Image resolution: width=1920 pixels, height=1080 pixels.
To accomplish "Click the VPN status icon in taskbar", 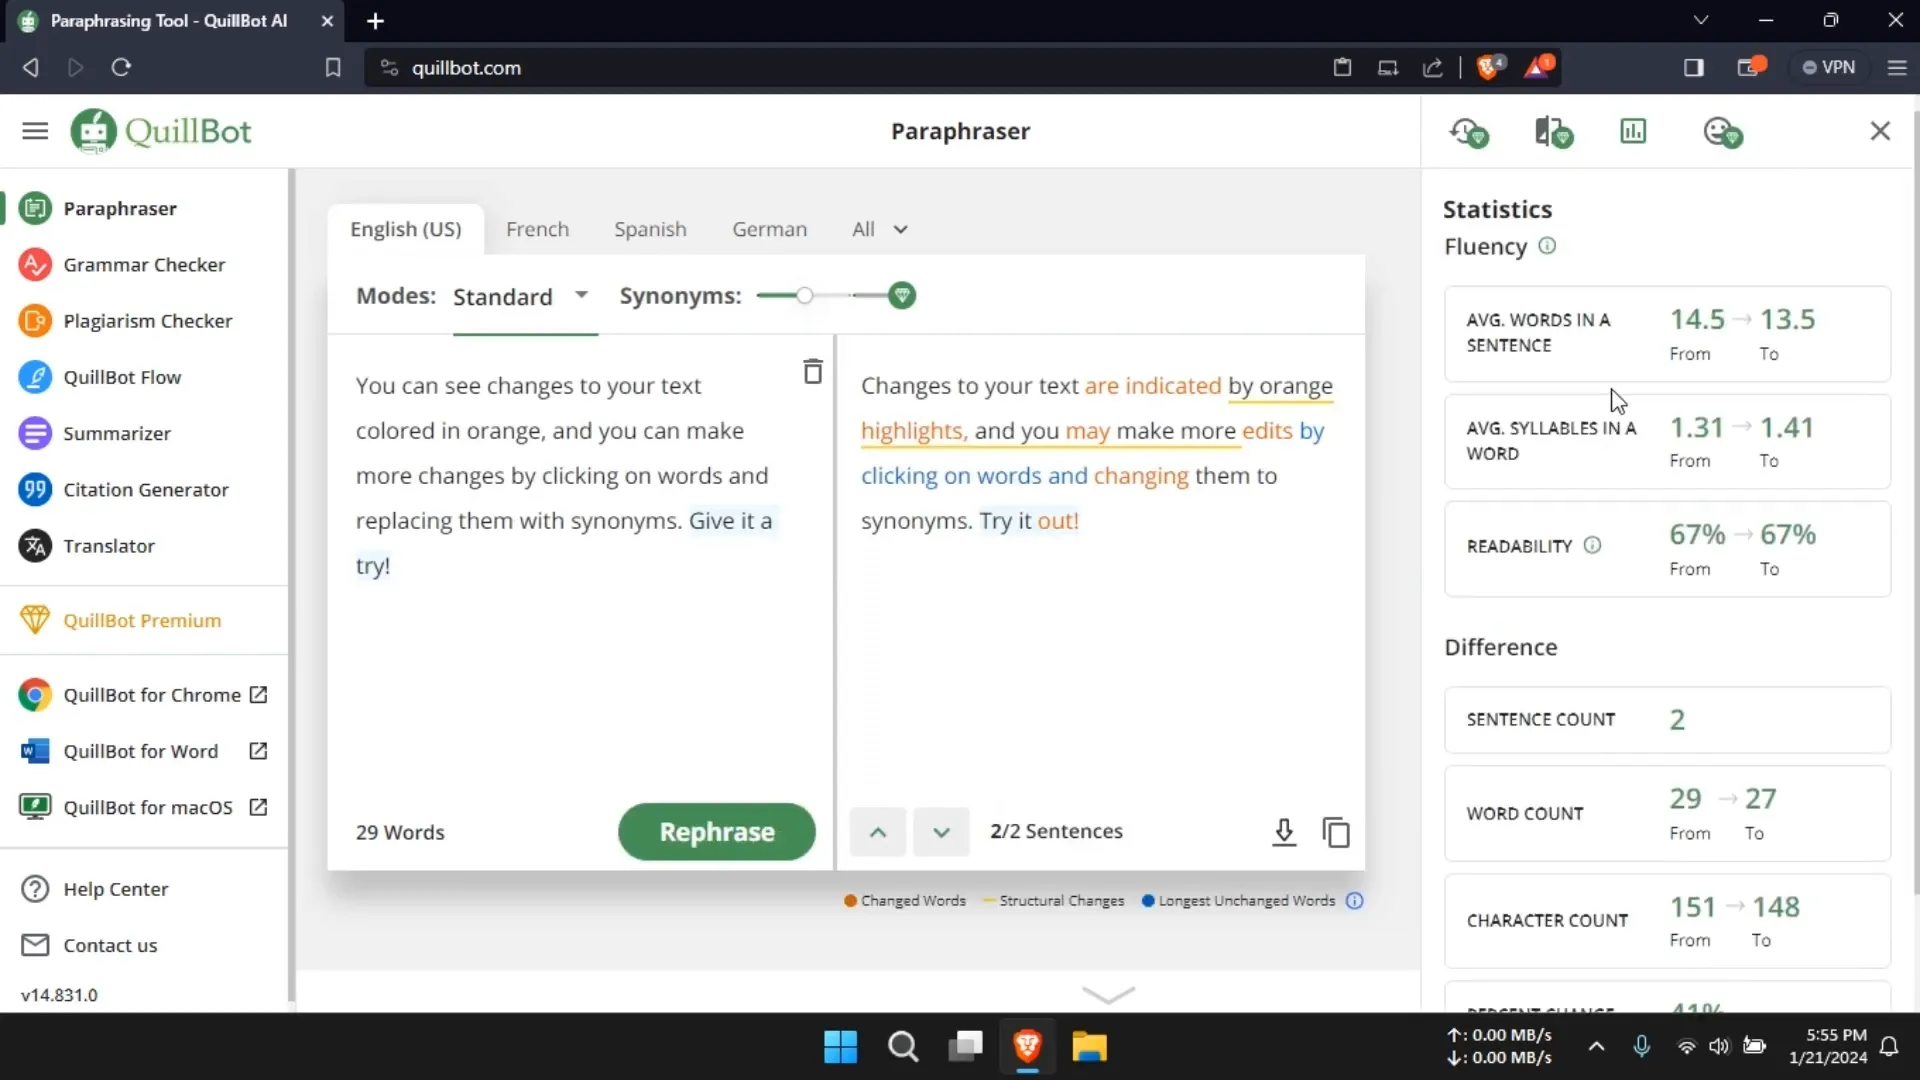I will coord(1834,67).
